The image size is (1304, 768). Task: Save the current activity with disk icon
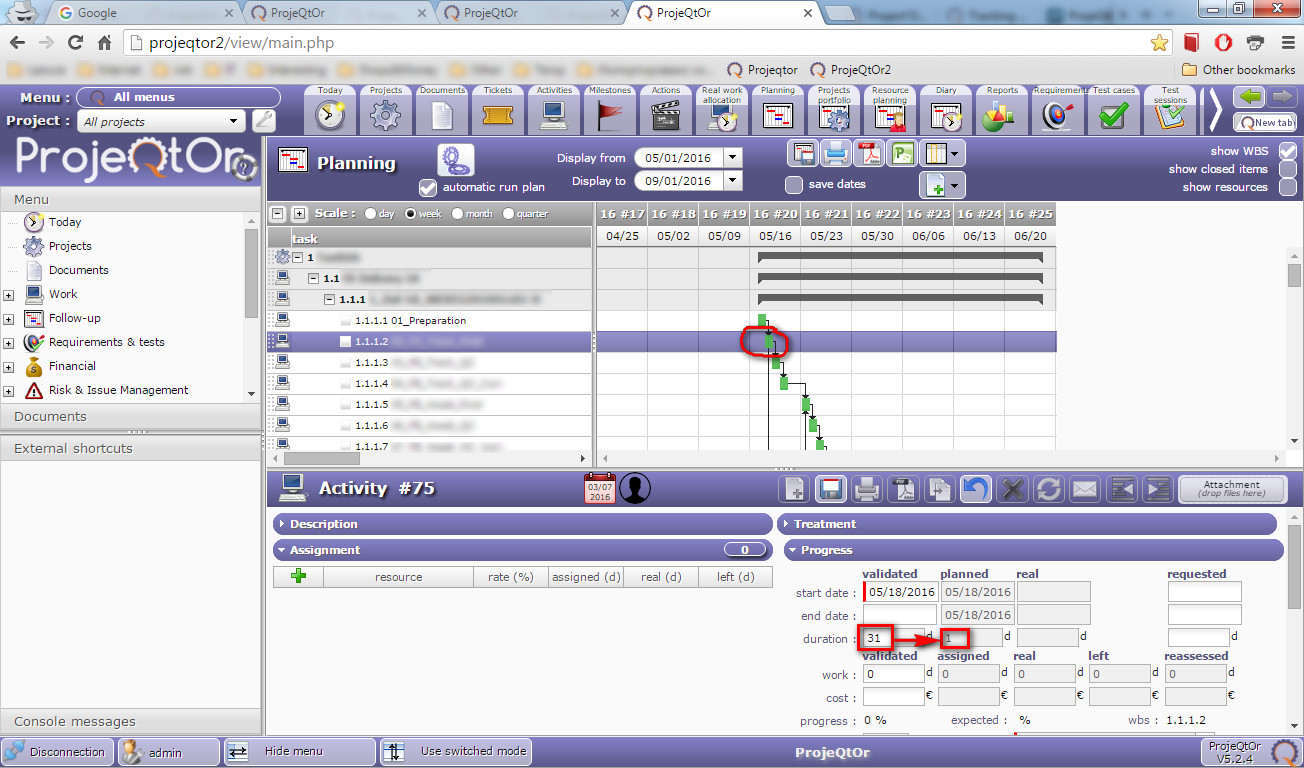(829, 489)
